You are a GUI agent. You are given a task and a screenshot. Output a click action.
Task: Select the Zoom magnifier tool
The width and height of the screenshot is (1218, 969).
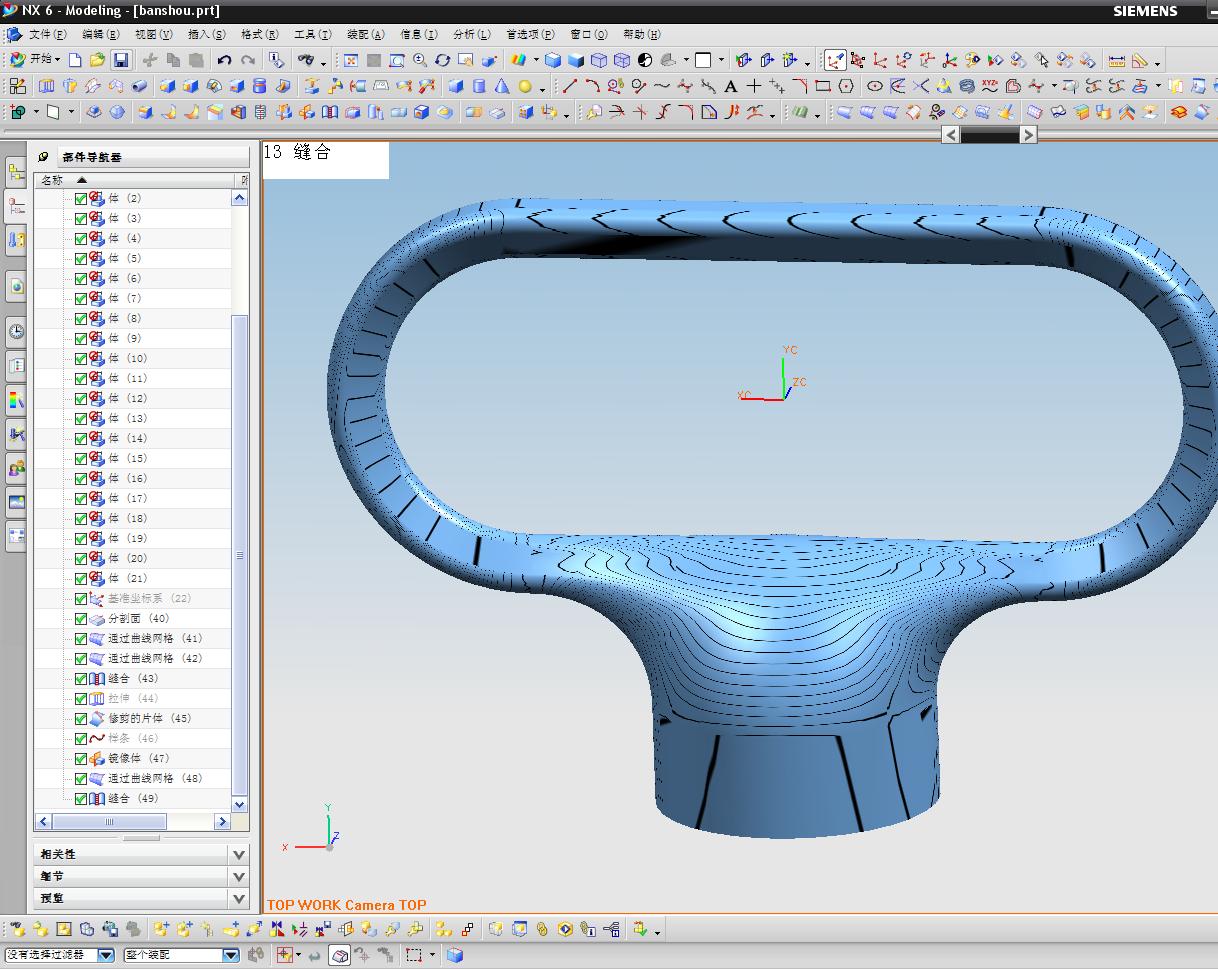(x=420, y=60)
